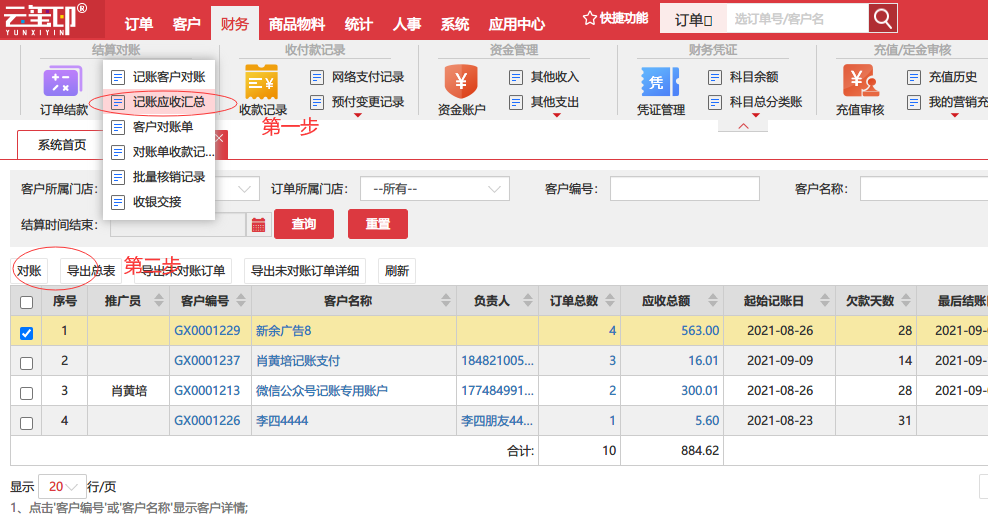Viewport: 988px width, 517px height.
Task: Toggle the select-all header checkbox
Action: pos(26,302)
